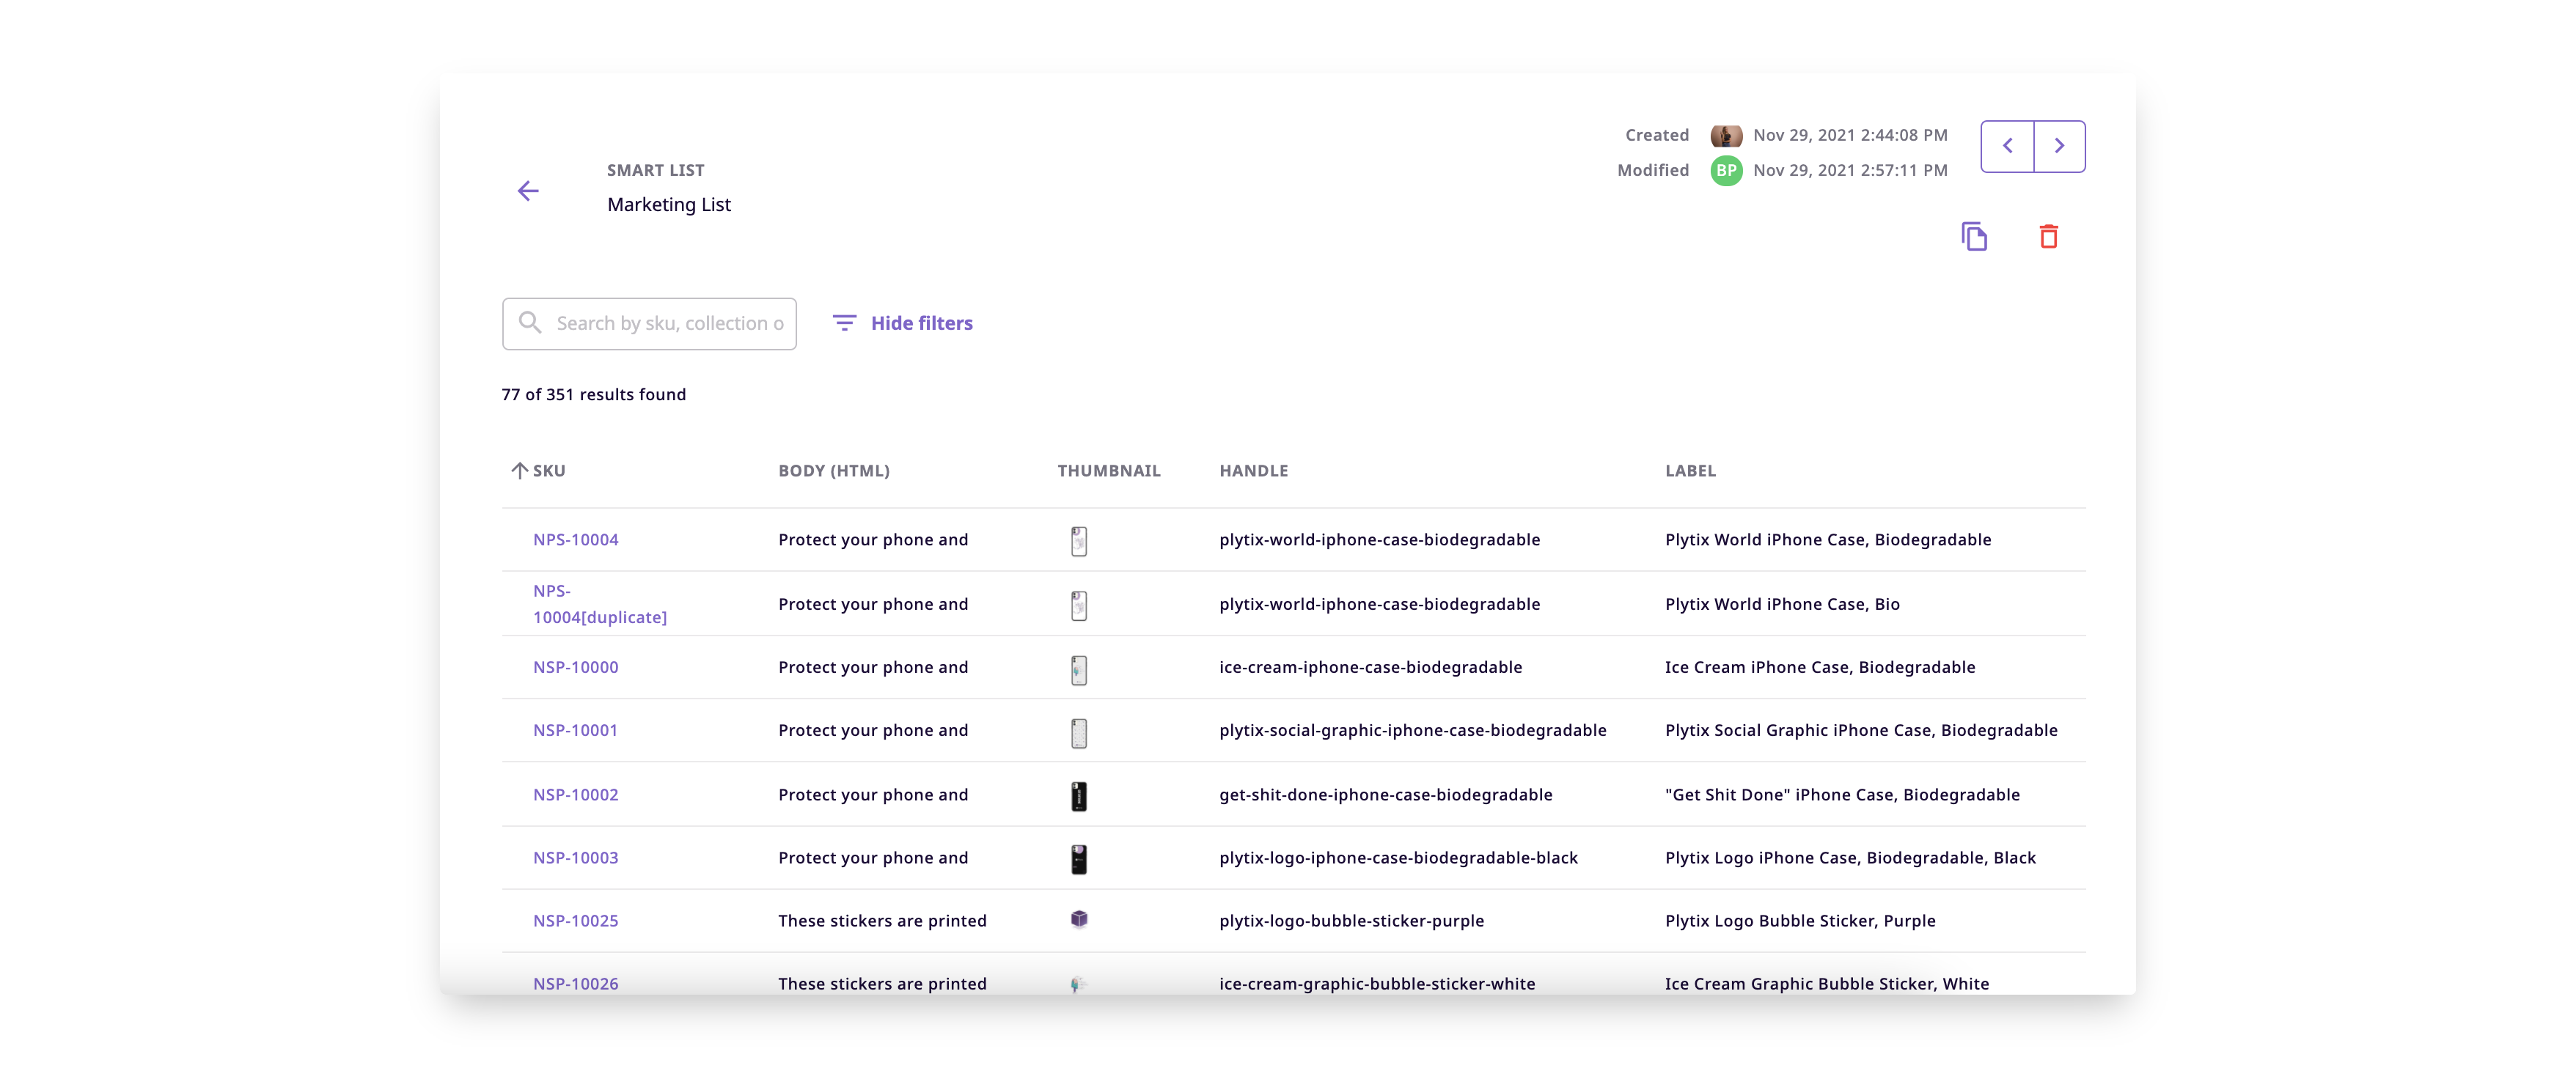Open the next list with right chevron
The width and height of the screenshot is (2576, 1068).
(2059, 146)
